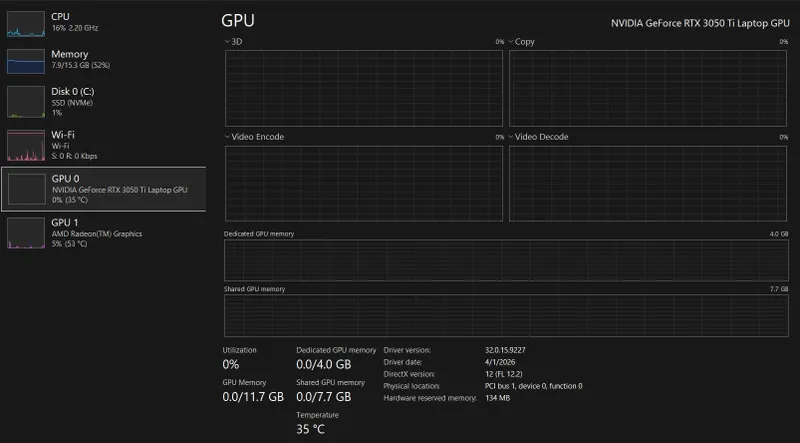Click the Video Decode graph
This screenshot has width=800, height=443.
pyautogui.click(x=648, y=184)
